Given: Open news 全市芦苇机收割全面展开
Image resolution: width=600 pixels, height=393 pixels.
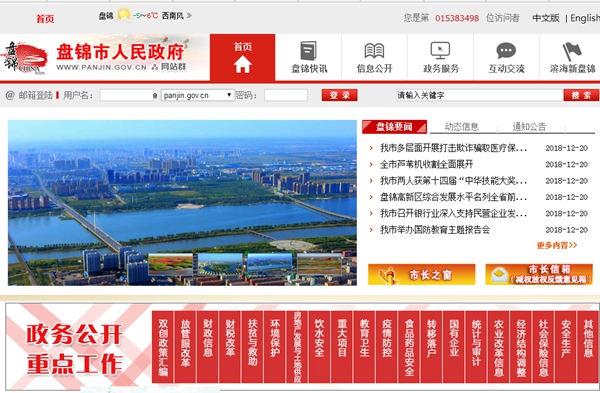Looking at the screenshot, I should [x=426, y=165].
